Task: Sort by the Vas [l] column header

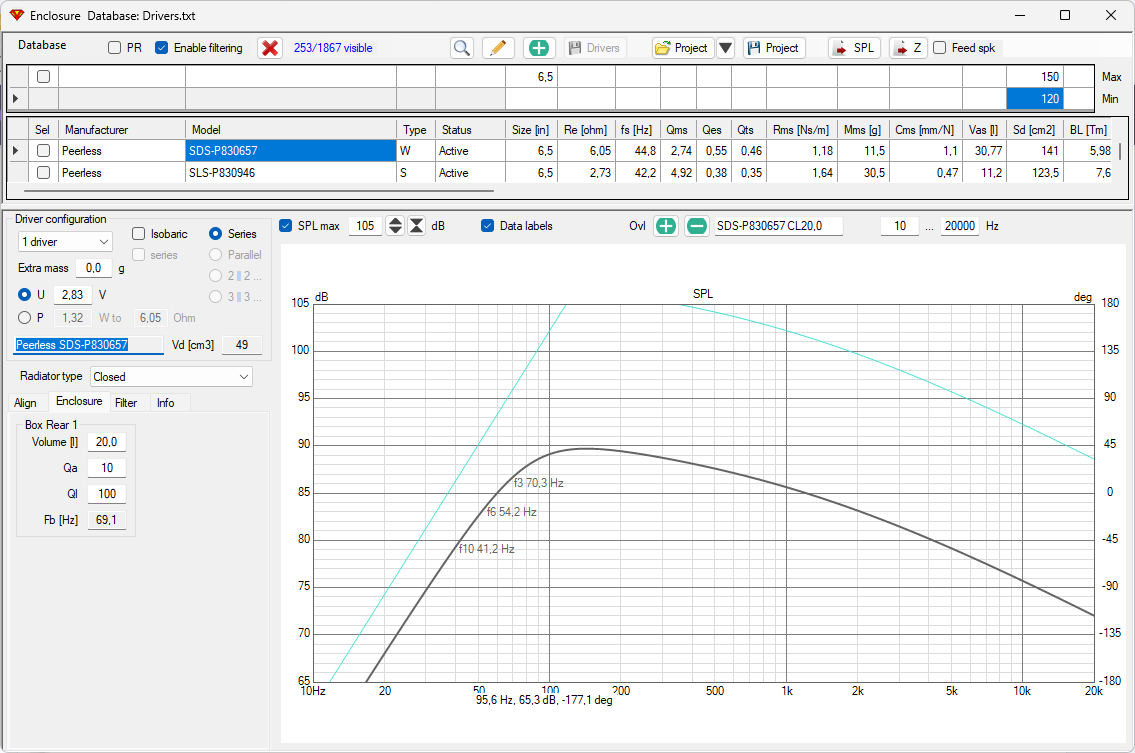Action: pos(984,130)
